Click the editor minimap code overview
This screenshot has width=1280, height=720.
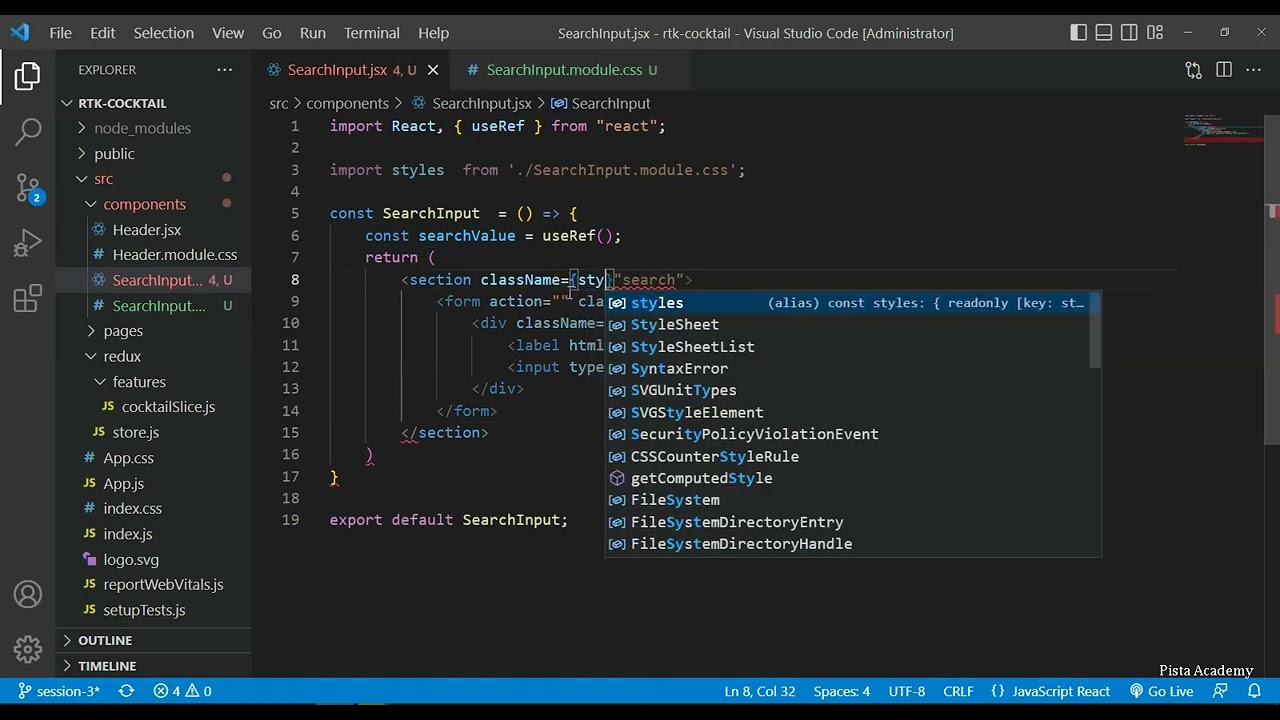coord(1224,131)
